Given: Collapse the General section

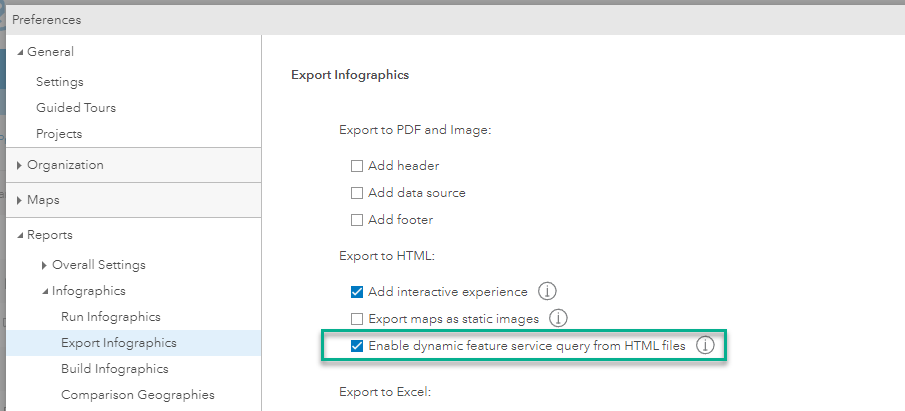Looking at the screenshot, I should [x=21, y=52].
